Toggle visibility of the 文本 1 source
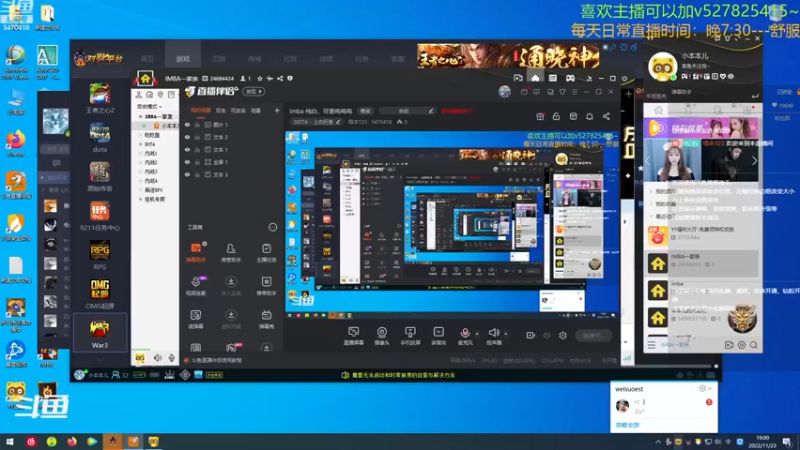800x450 pixels. 187,149
